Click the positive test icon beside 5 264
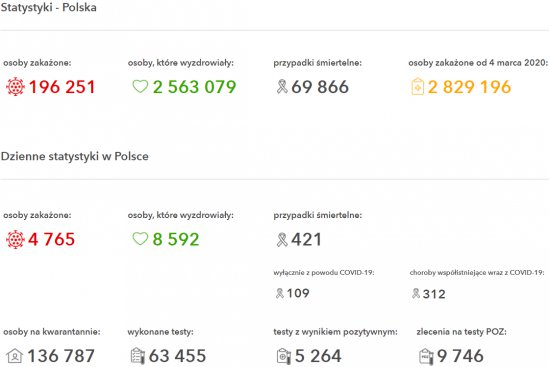Screen dimensions: 550x367 tap(283, 356)
